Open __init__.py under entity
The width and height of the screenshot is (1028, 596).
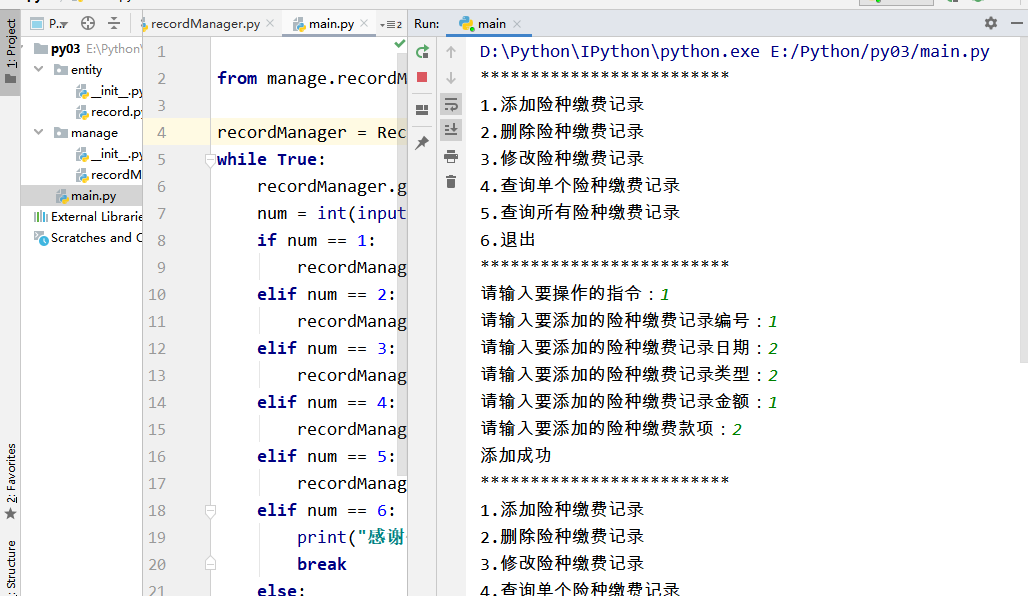[109, 90]
